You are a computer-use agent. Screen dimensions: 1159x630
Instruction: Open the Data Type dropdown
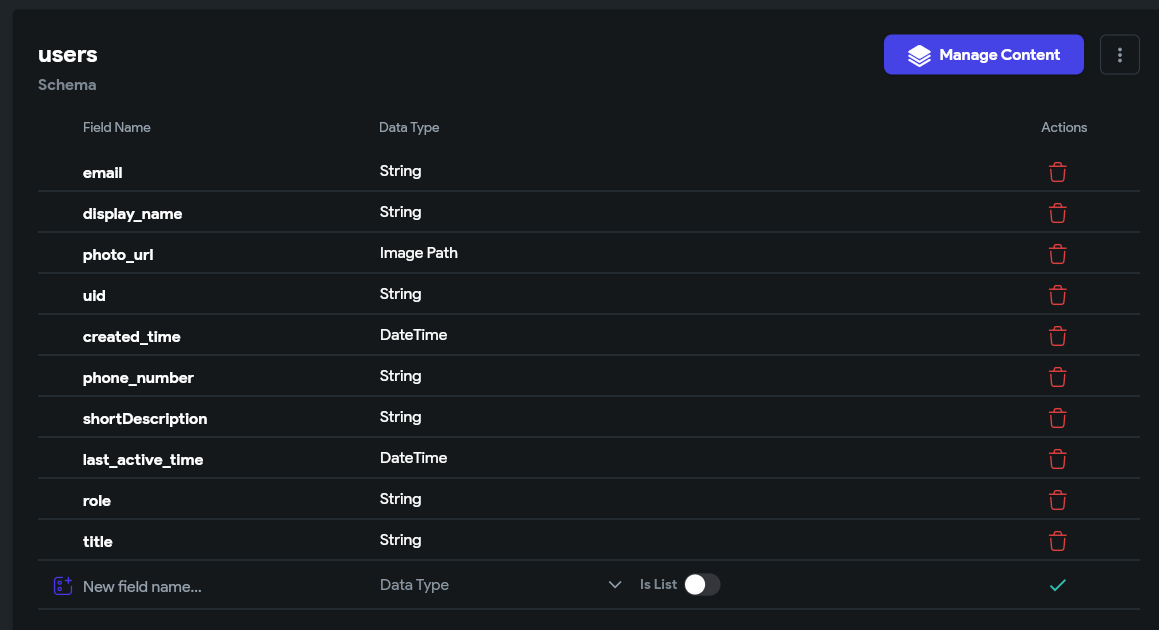[x=500, y=585]
